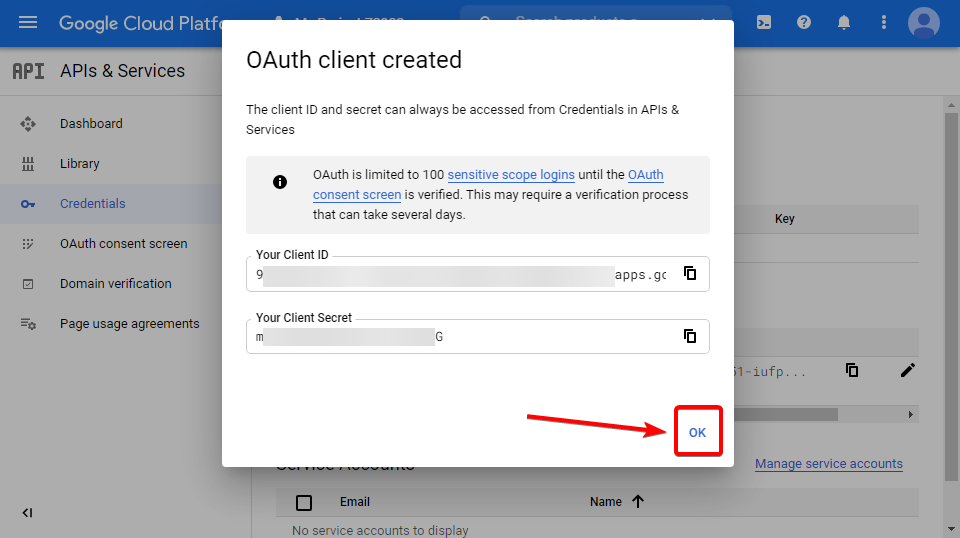Collapse the sidebar with the arrow toggle
Screen dimensions: 960x538
click(x=27, y=513)
